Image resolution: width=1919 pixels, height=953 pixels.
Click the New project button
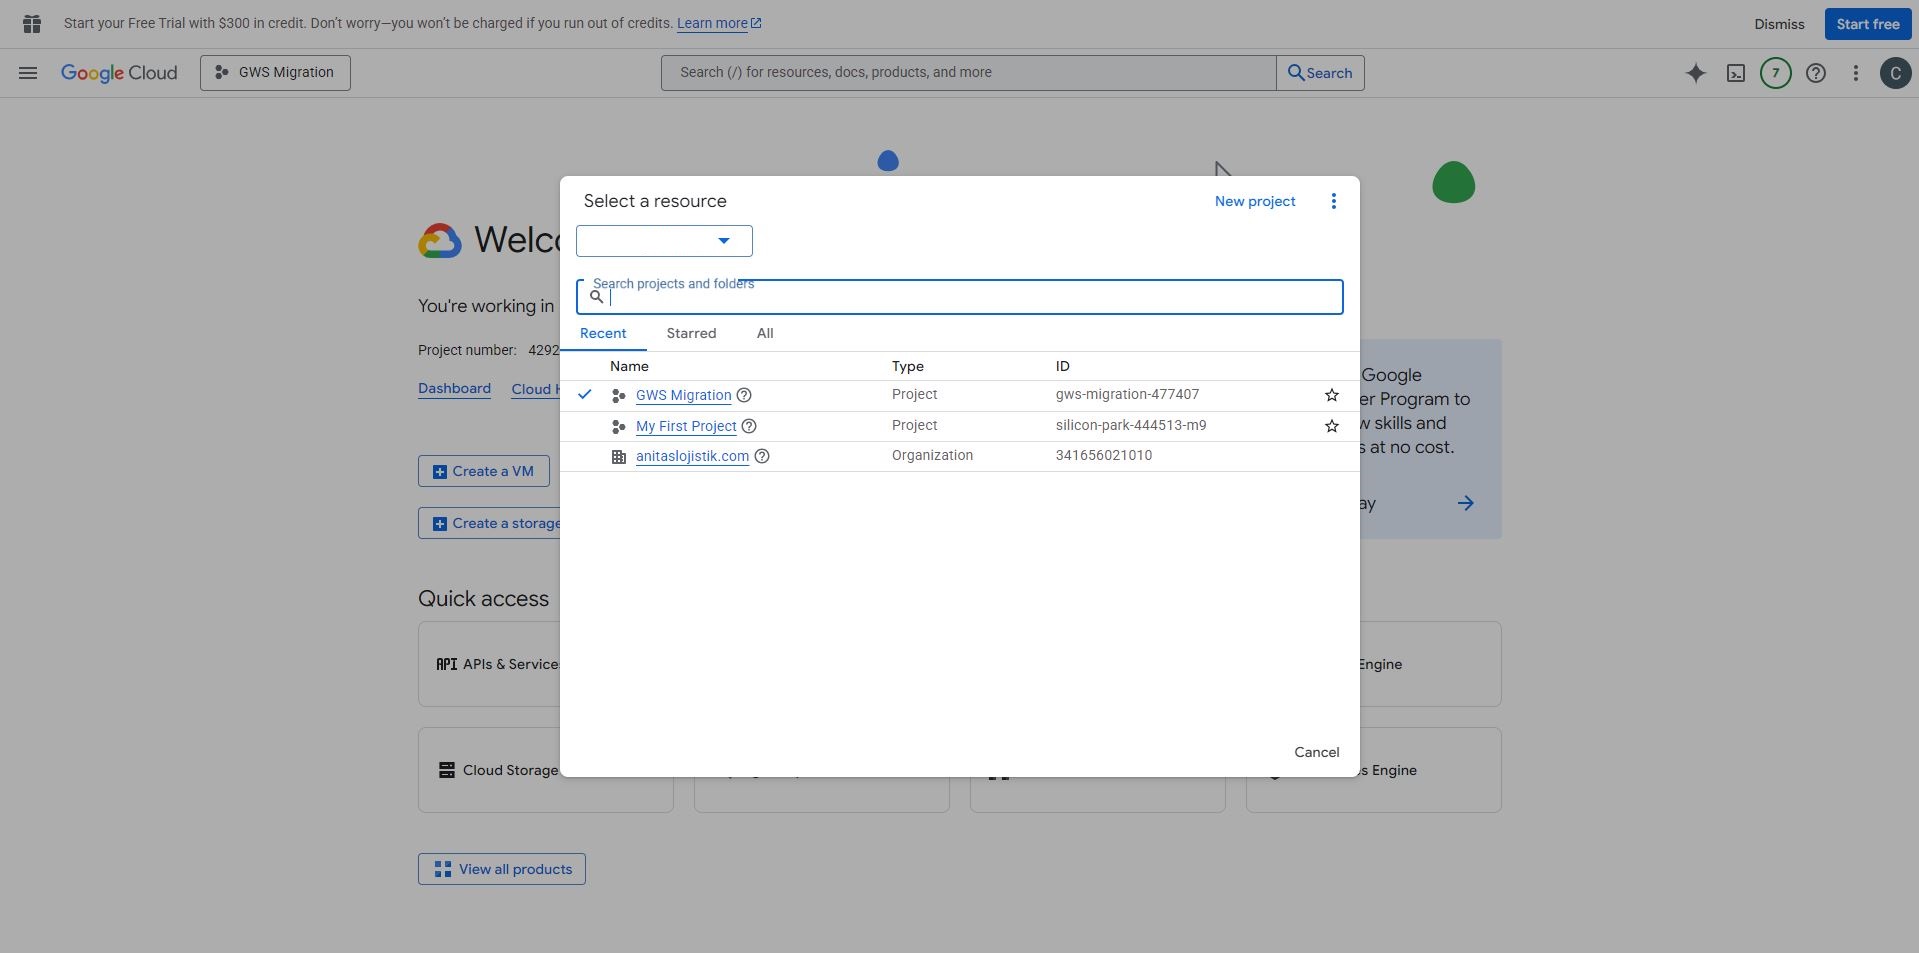(1254, 202)
